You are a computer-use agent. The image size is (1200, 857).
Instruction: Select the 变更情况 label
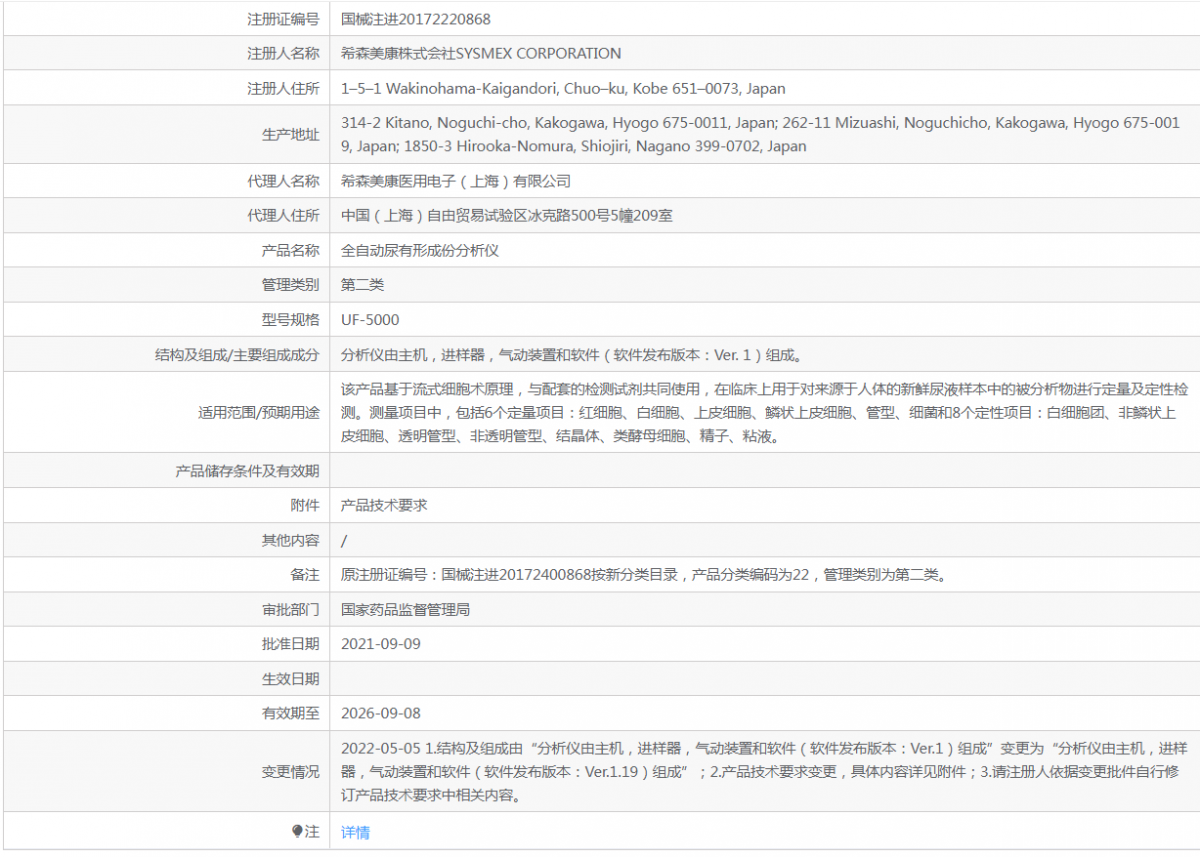[290, 772]
